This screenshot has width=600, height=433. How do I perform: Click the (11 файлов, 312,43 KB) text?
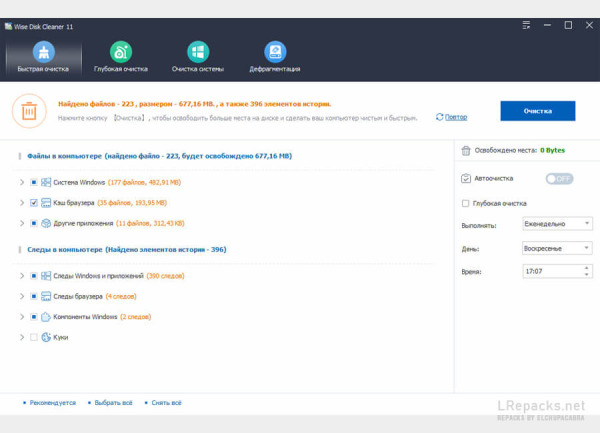[150, 223]
